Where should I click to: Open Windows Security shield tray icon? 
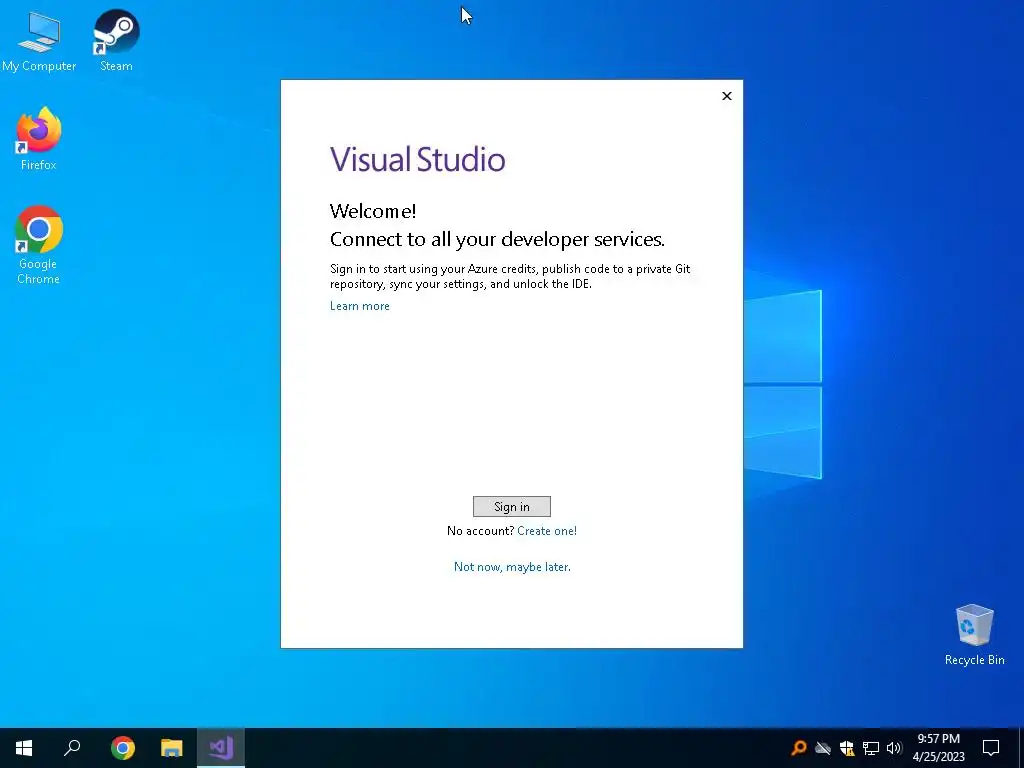click(x=847, y=748)
